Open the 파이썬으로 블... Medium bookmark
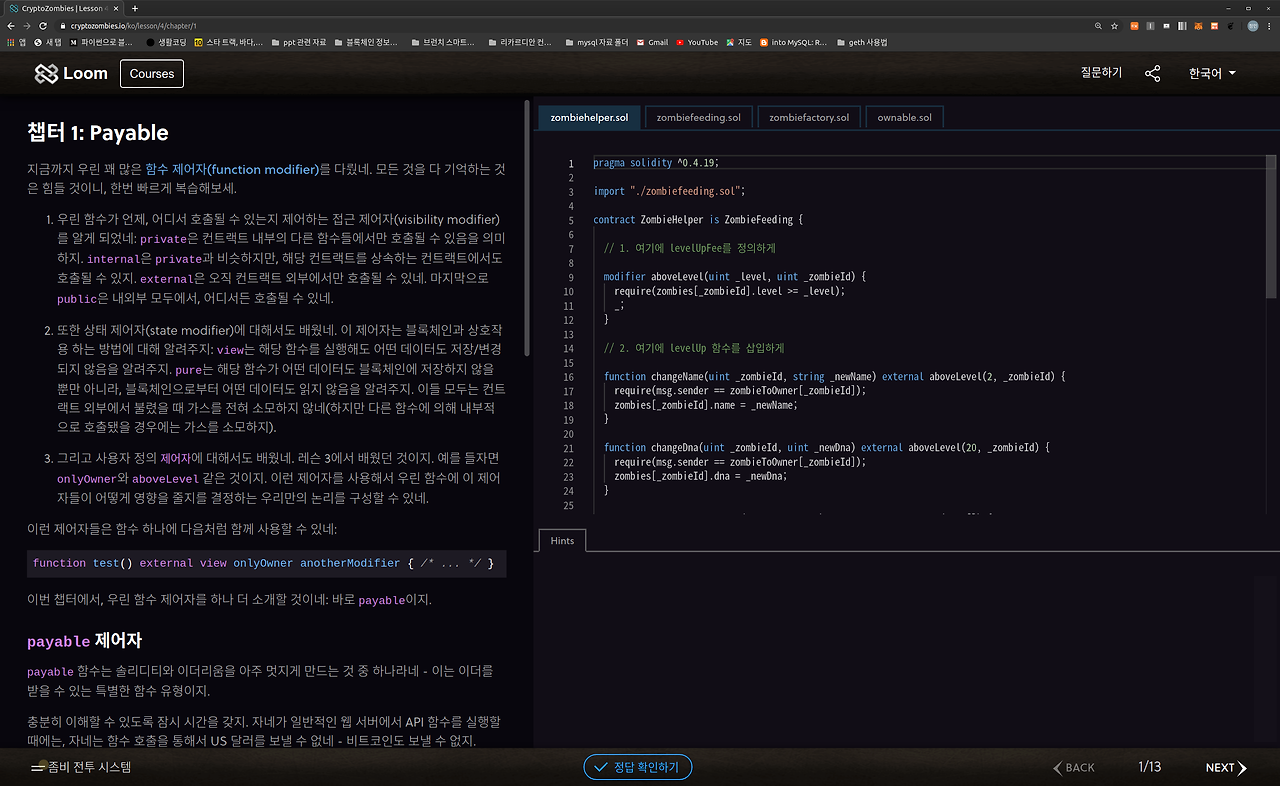 pos(101,43)
